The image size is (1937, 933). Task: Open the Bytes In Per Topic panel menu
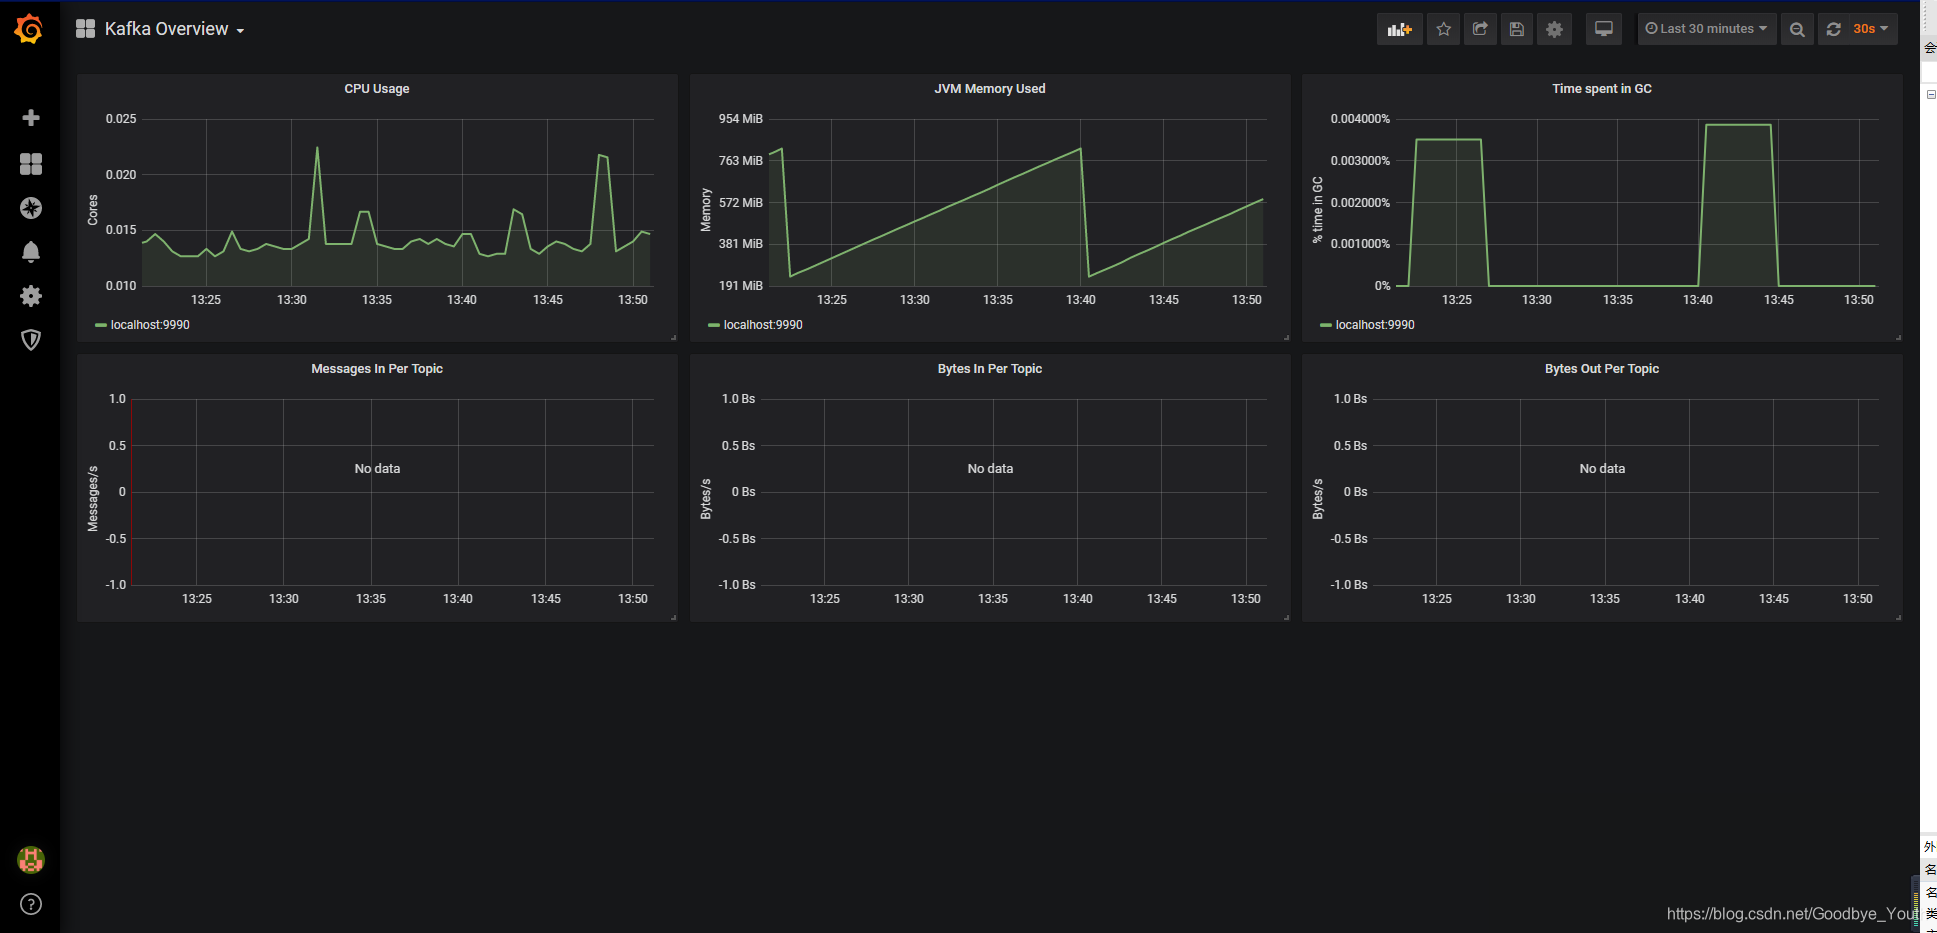tap(989, 369)
